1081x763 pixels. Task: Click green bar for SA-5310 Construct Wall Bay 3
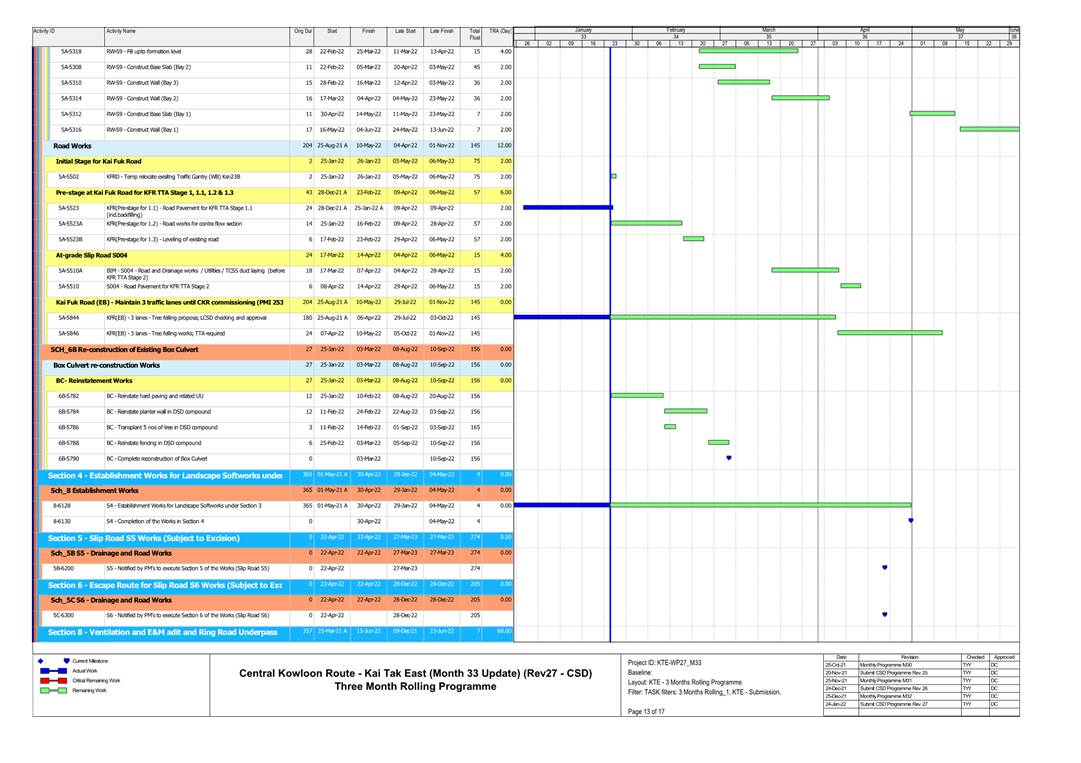(x=743, y=82)
